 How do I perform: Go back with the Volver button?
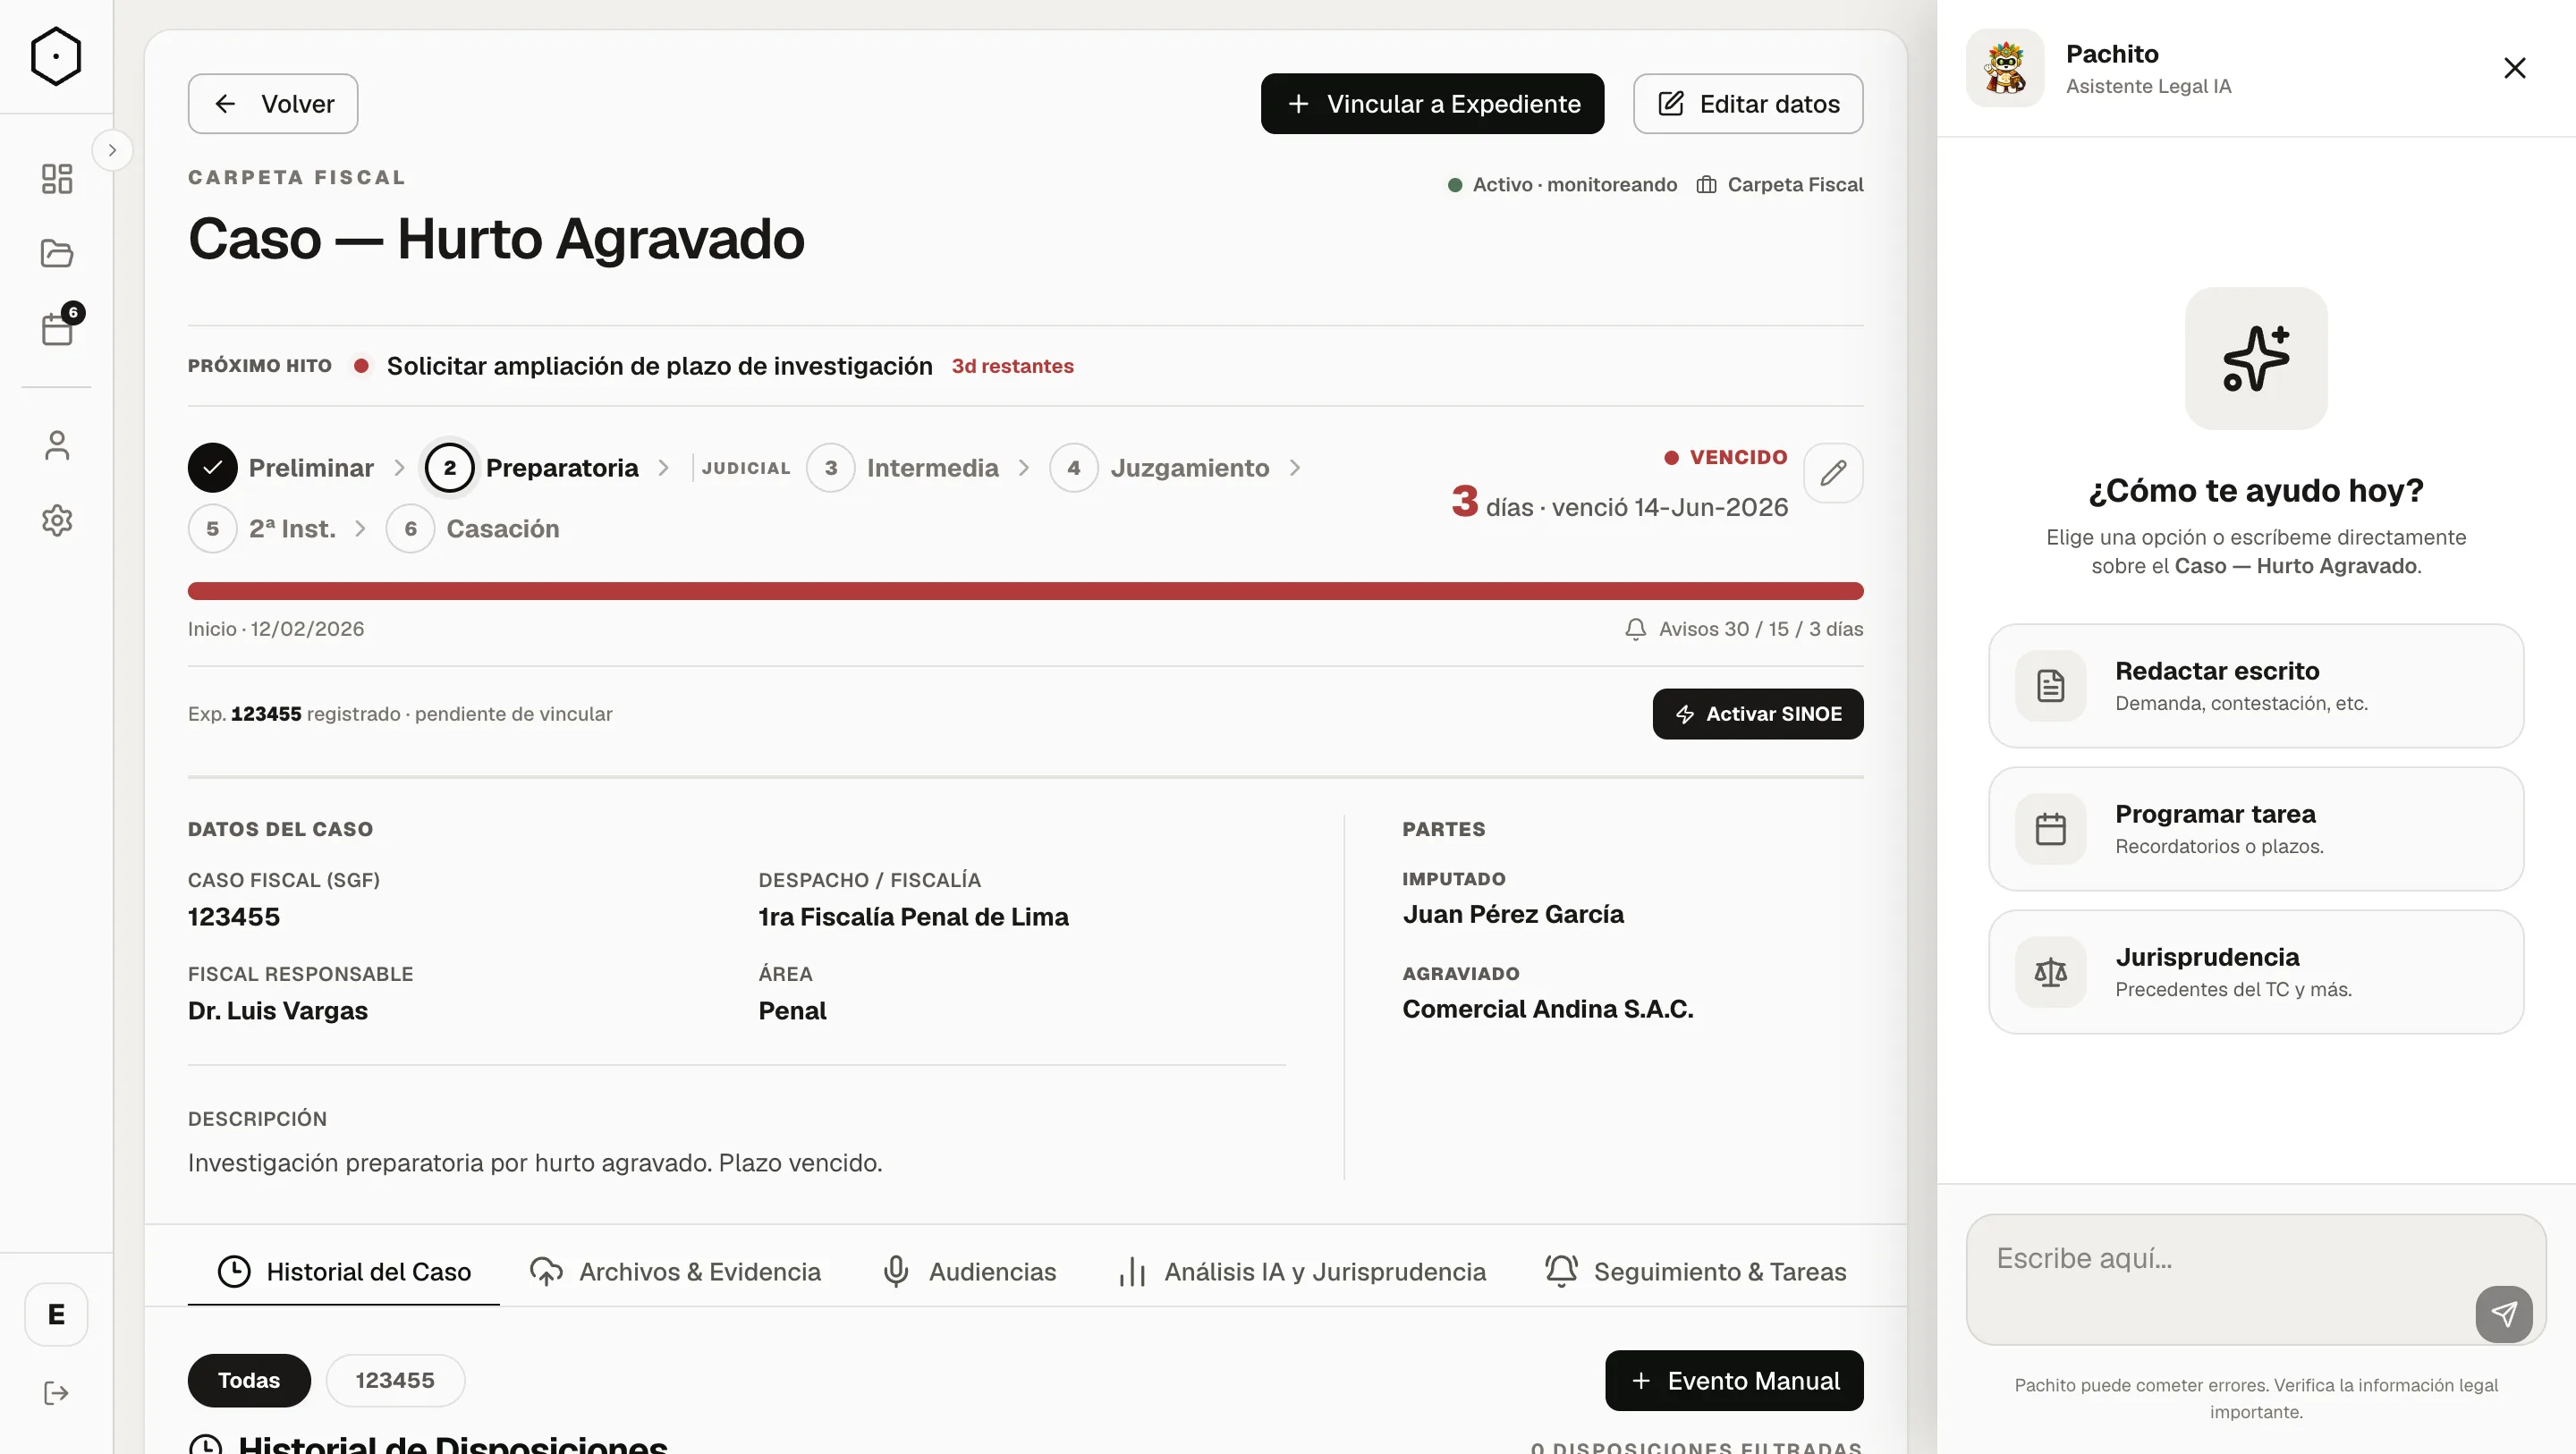click(273, 104)
